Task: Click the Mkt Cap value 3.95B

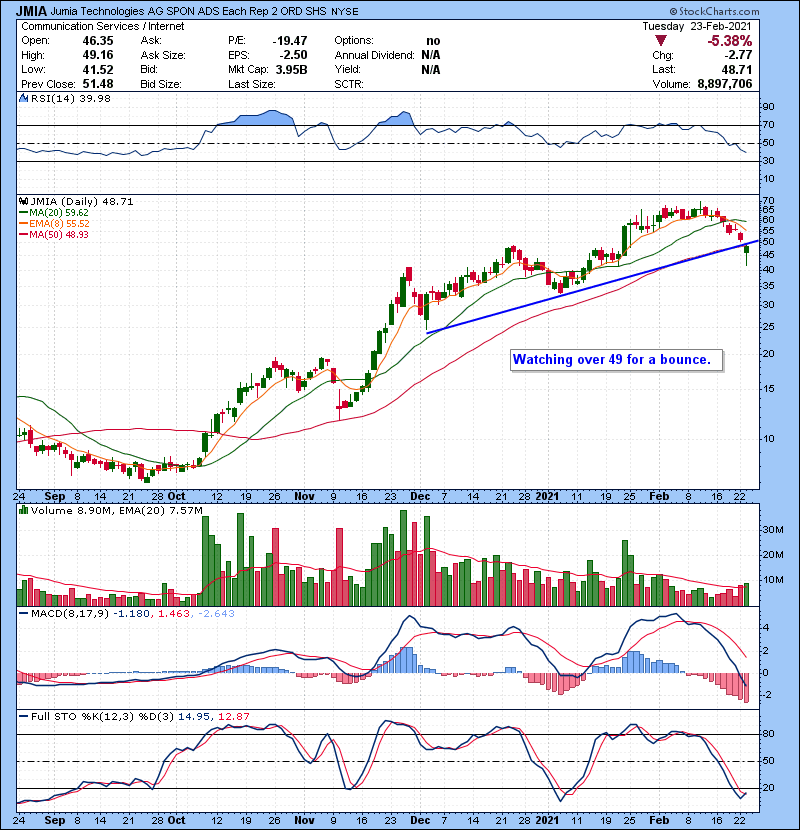Action: 291,69
